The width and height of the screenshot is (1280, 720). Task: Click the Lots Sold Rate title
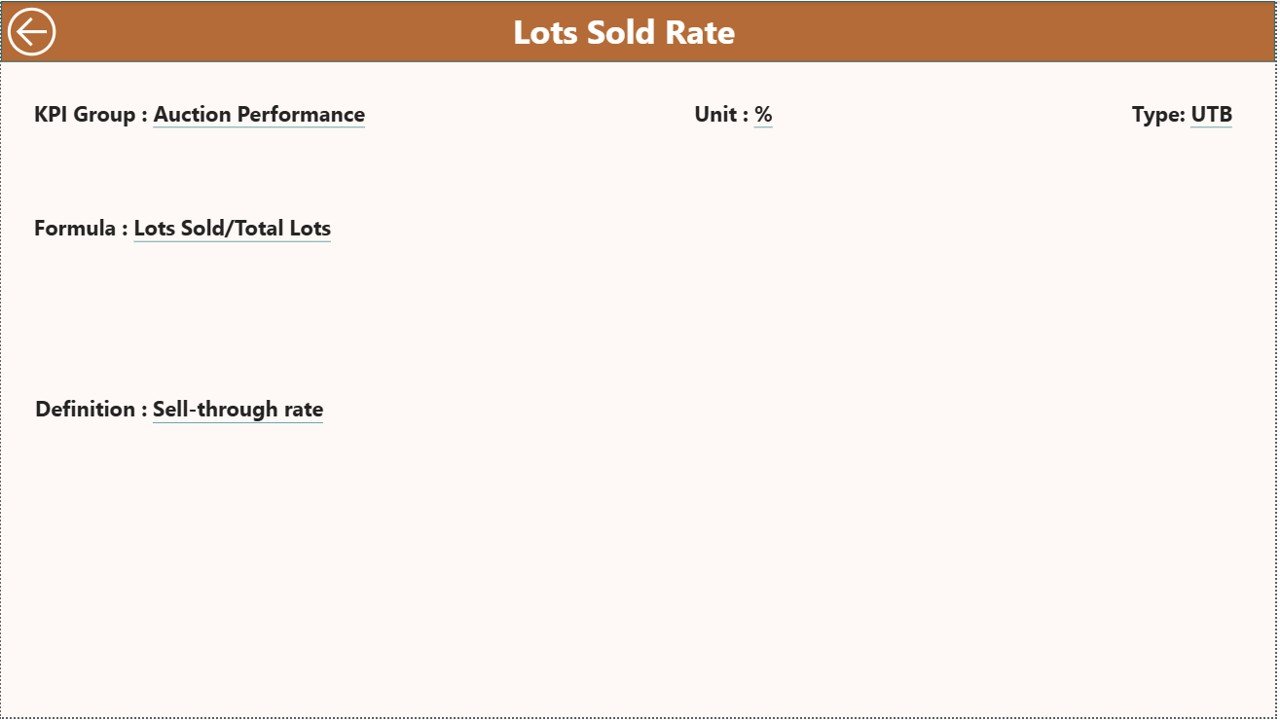[x=624, y=31]
